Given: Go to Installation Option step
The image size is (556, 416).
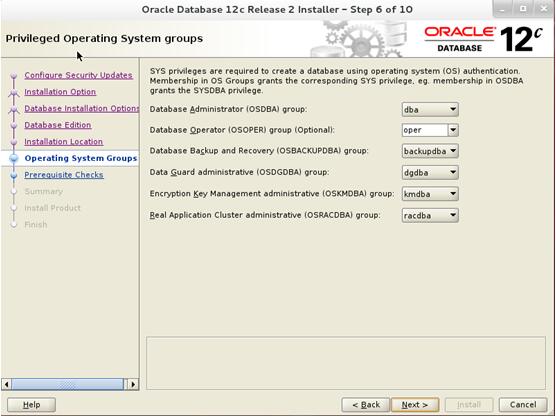Looking at the screenshot, I should tap(60, 92).
